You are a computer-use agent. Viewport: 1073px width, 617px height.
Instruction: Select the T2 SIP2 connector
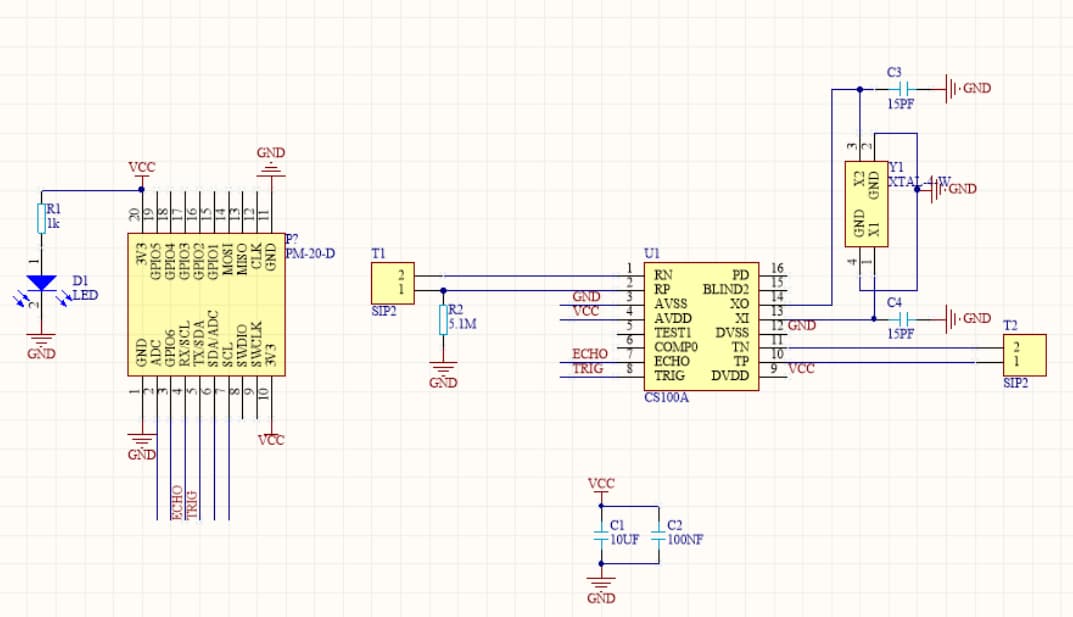click(x=1023, y=354)
